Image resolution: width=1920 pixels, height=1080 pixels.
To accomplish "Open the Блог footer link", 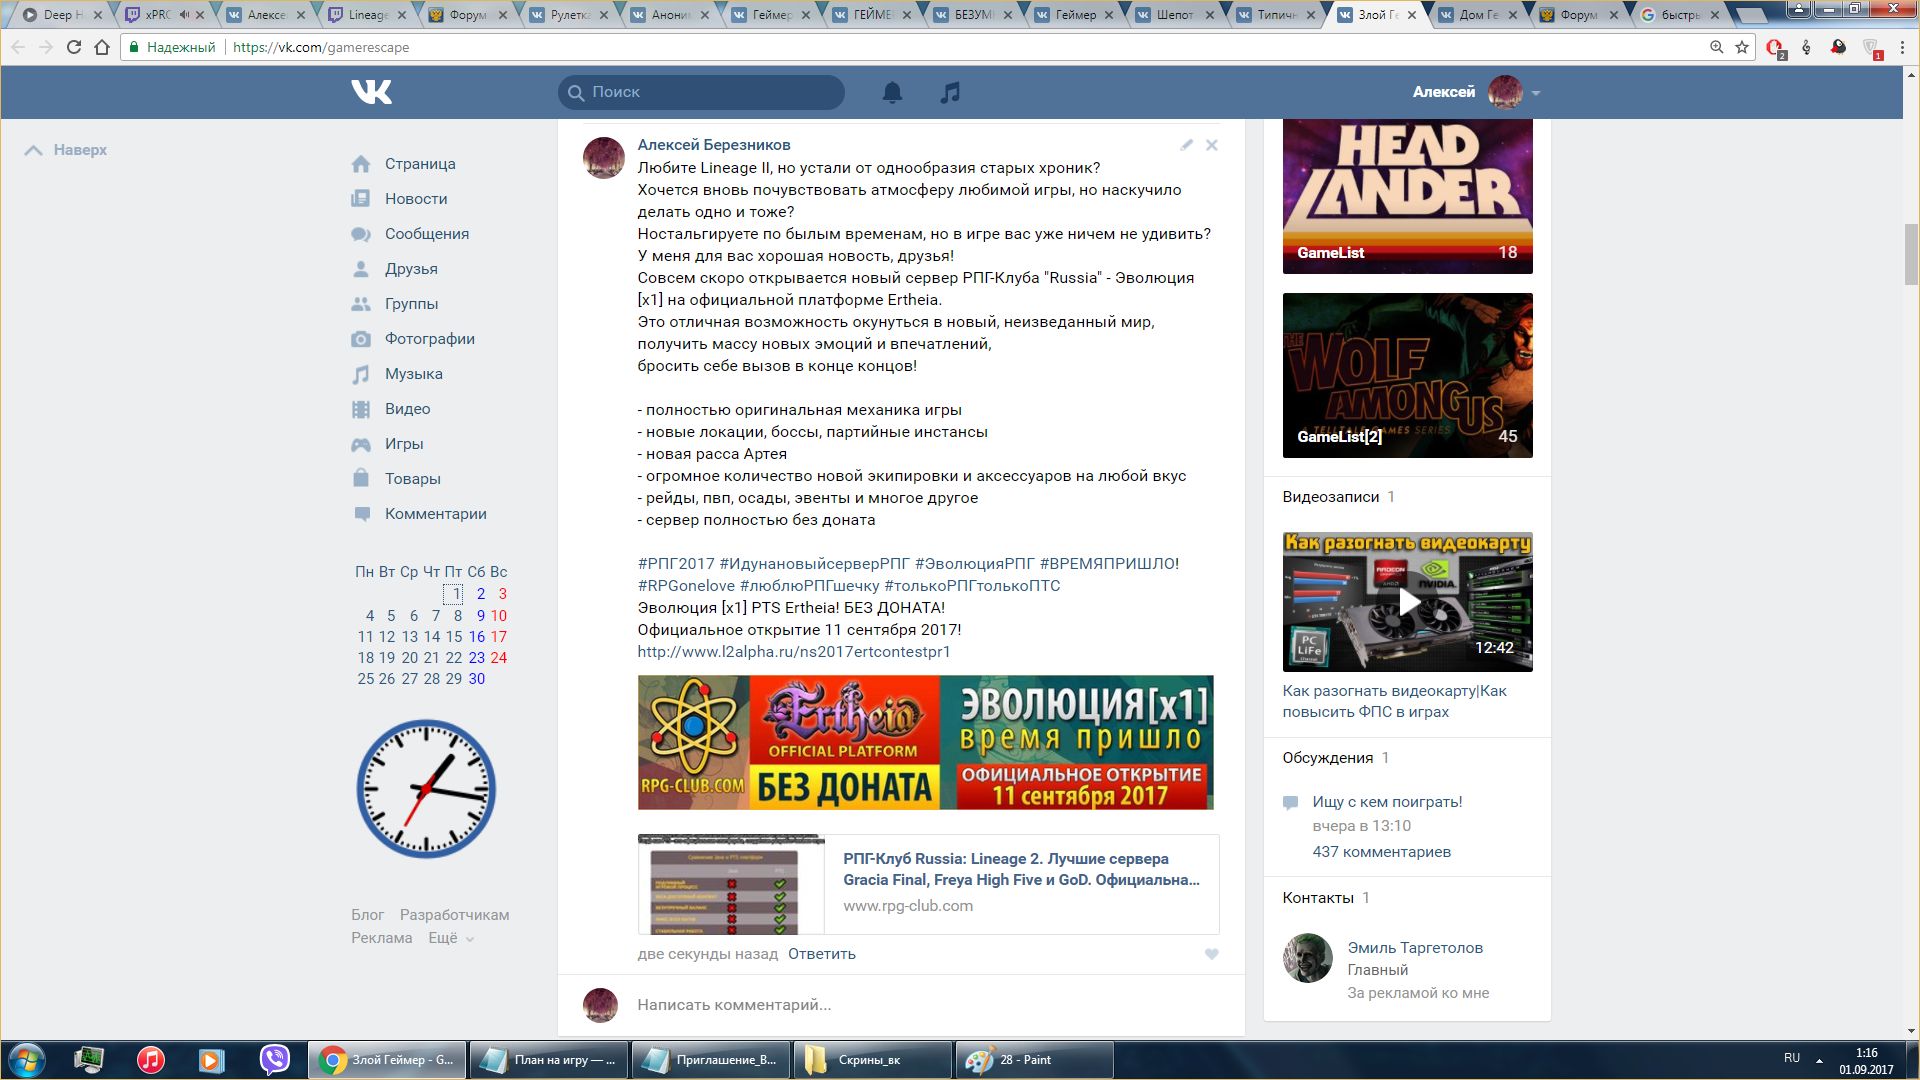I will pos(367,915).
